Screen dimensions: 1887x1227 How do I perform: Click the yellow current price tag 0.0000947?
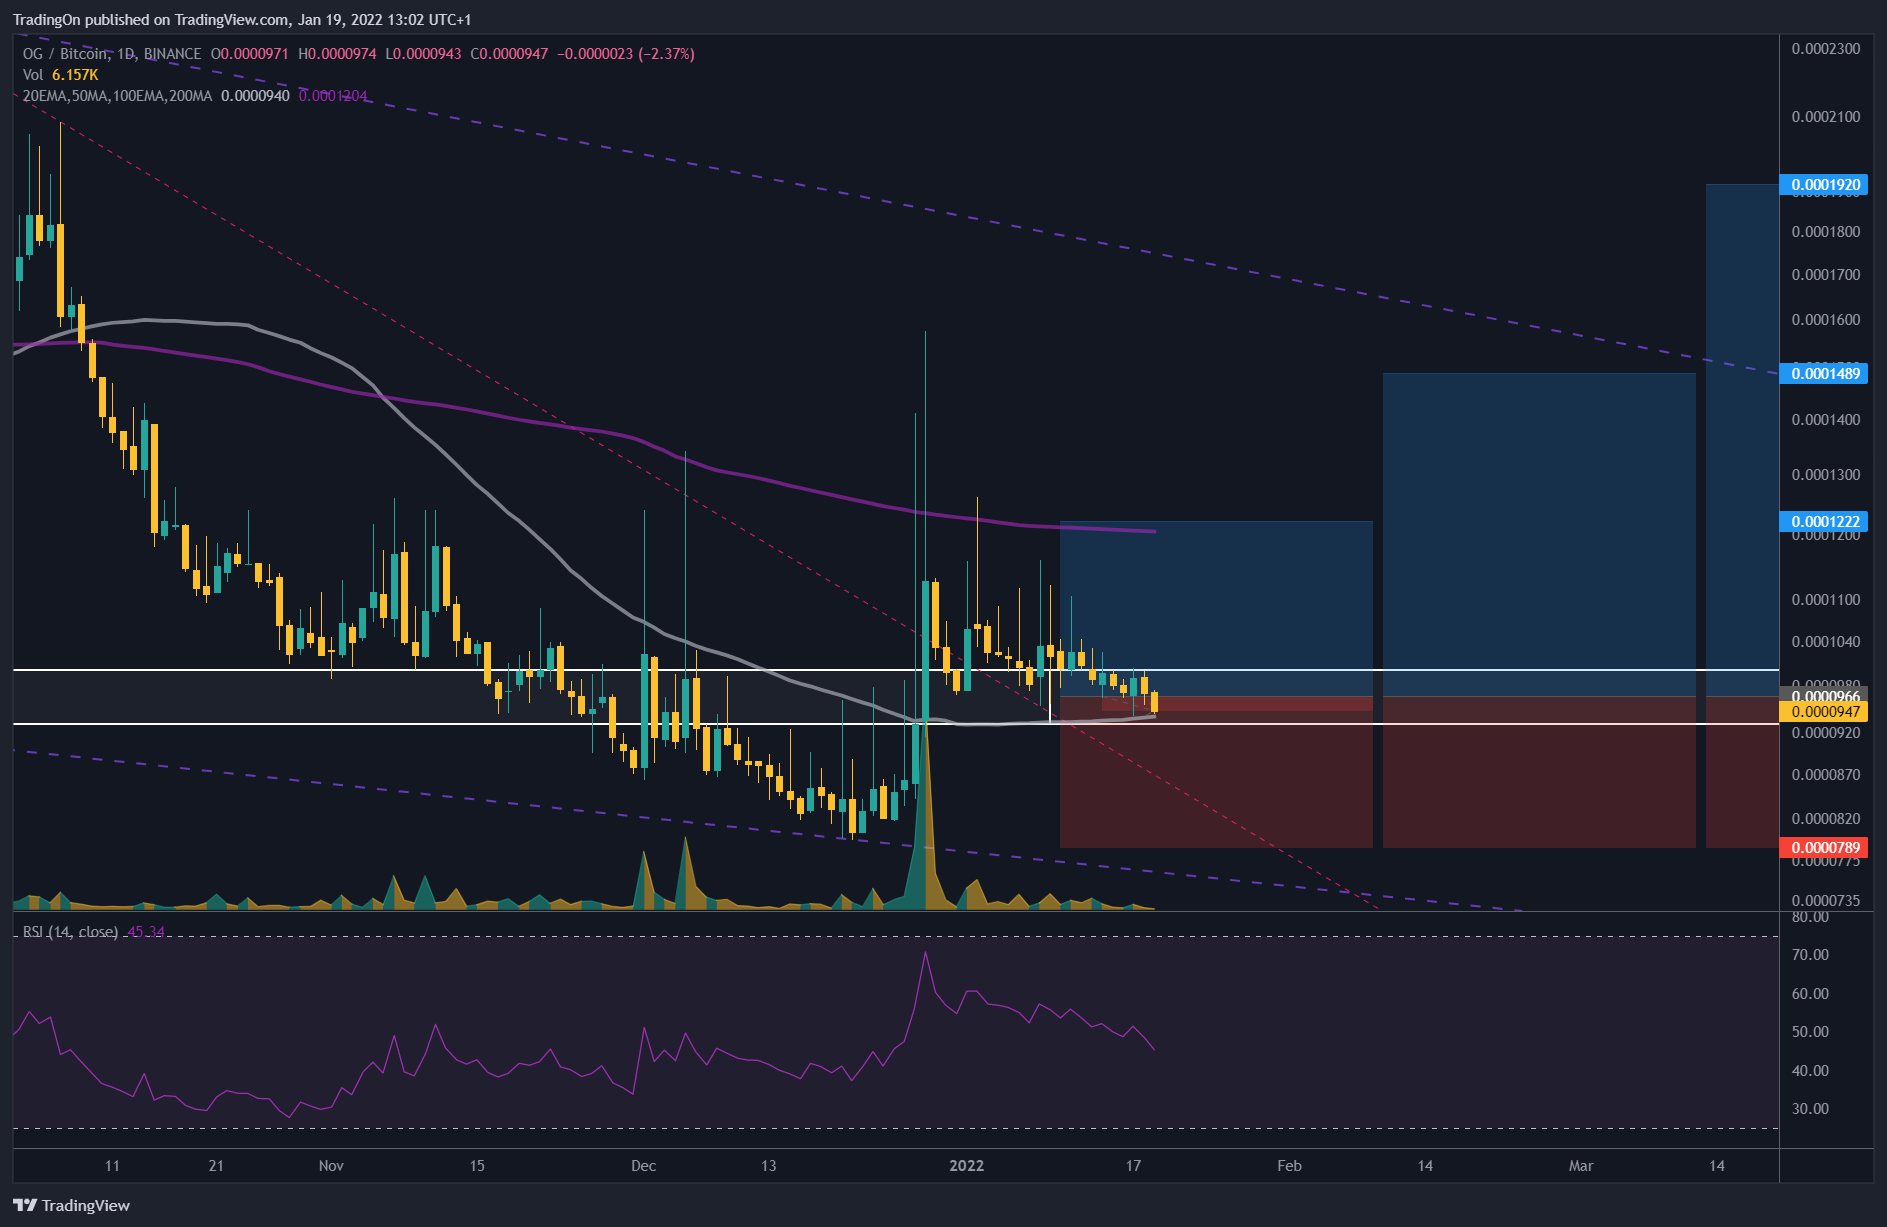[1826, 712]
